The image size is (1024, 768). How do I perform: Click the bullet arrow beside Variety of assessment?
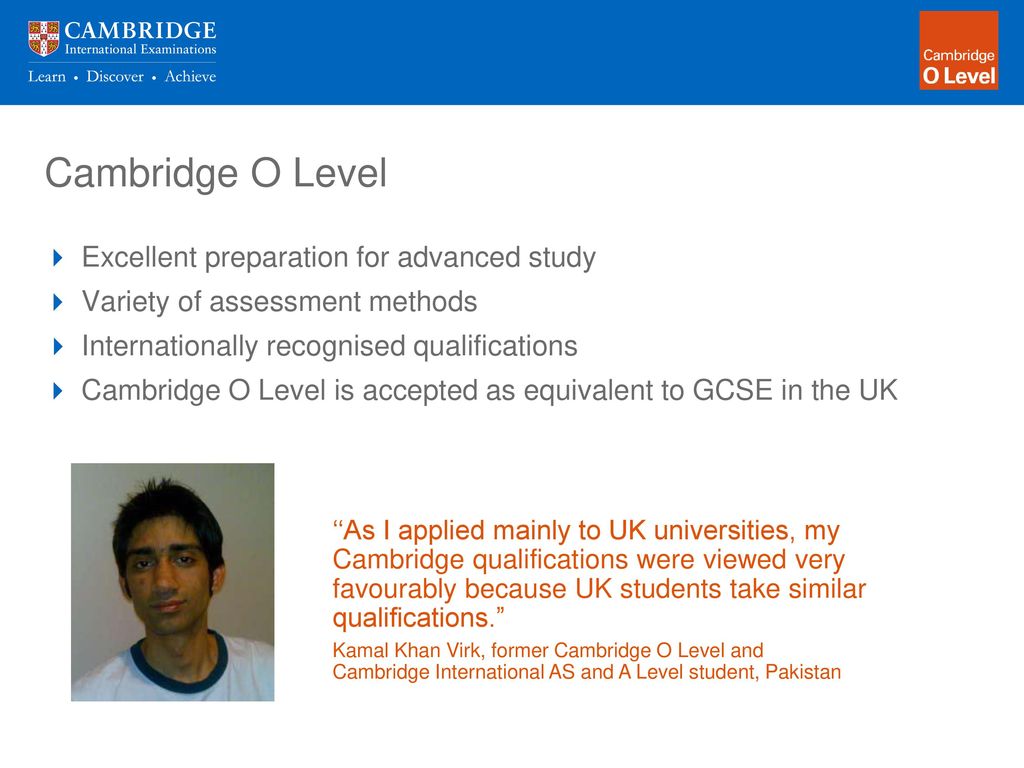tap(57, 302)
